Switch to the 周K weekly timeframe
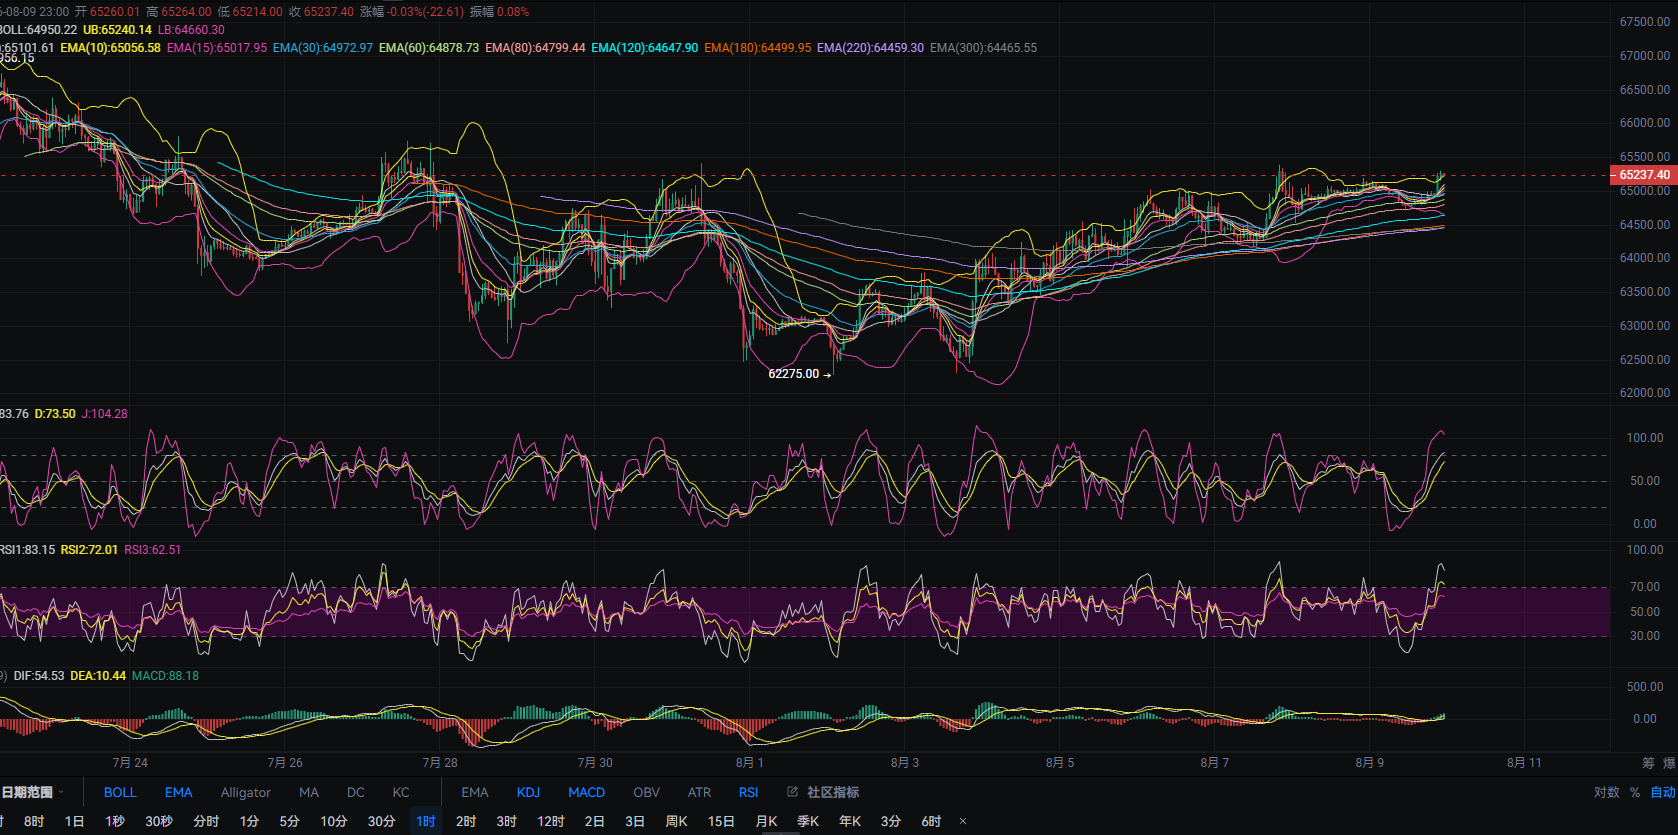This screenshot has width=1678, height=835. coord(676,821)
